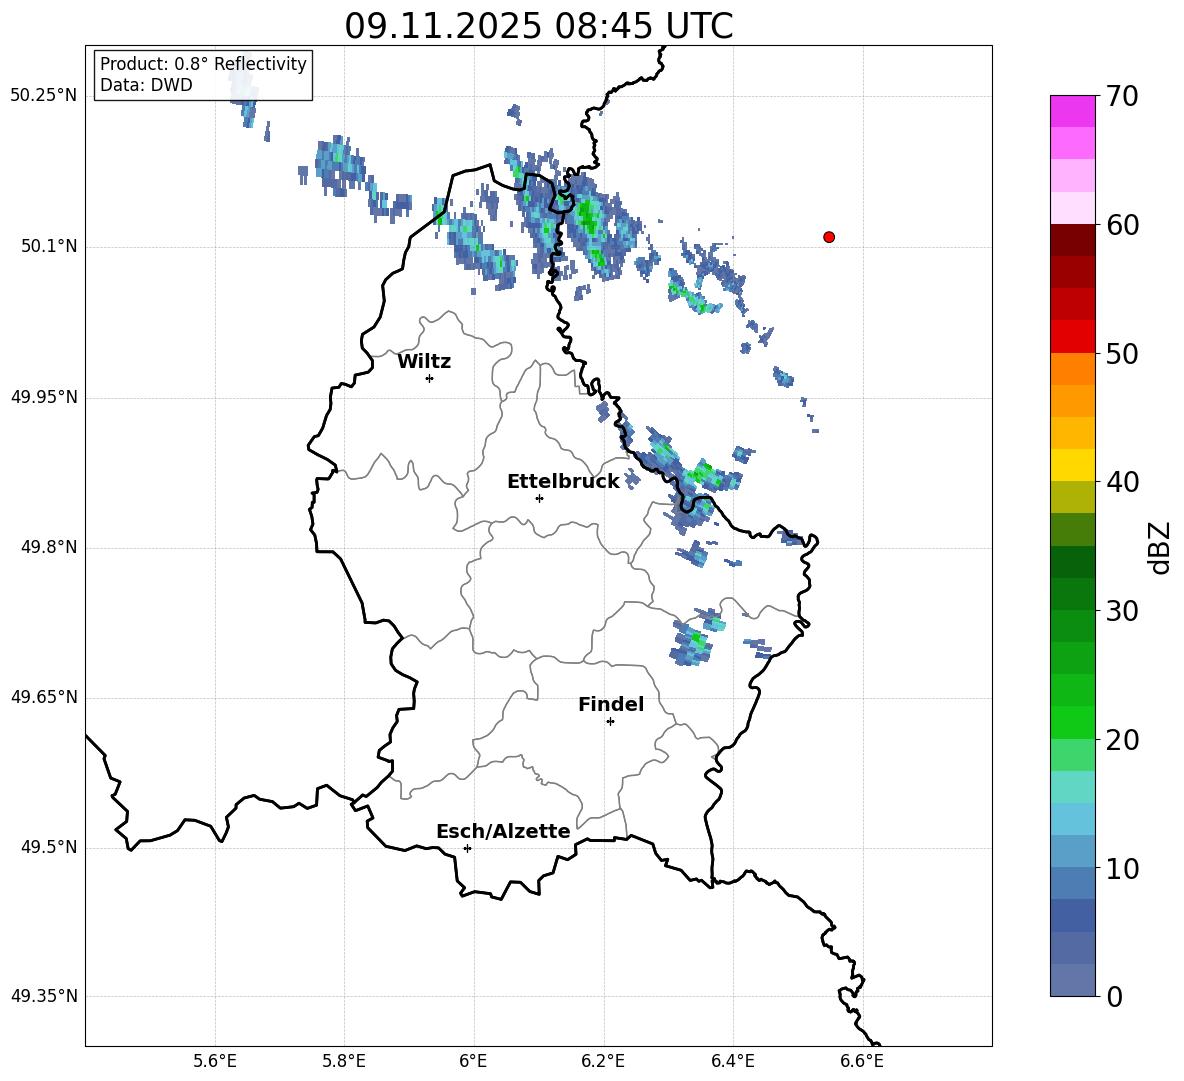Click the 5.6°E longitude label
Image resolution: width=1184 pixels, height=1081 pixels.
(215, 1061)
